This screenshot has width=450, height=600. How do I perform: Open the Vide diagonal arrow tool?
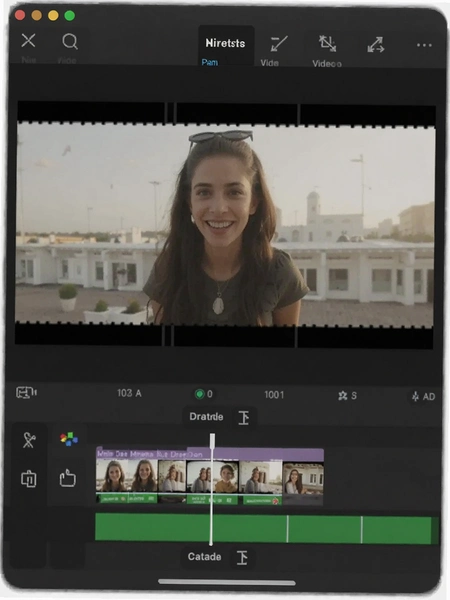pos(279,44)
